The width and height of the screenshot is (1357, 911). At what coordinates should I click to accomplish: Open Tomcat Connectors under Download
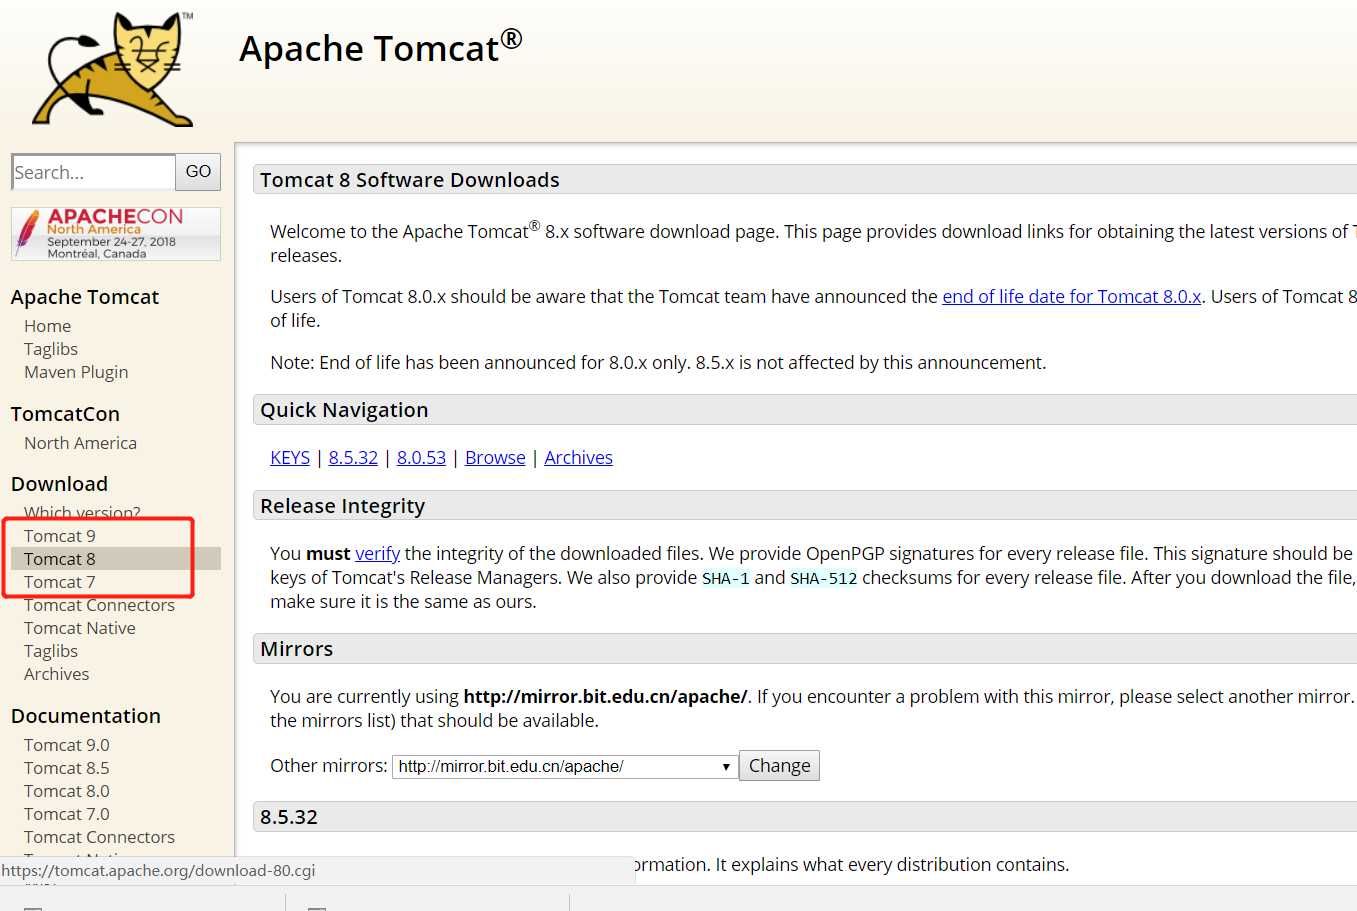pos(99,605)
